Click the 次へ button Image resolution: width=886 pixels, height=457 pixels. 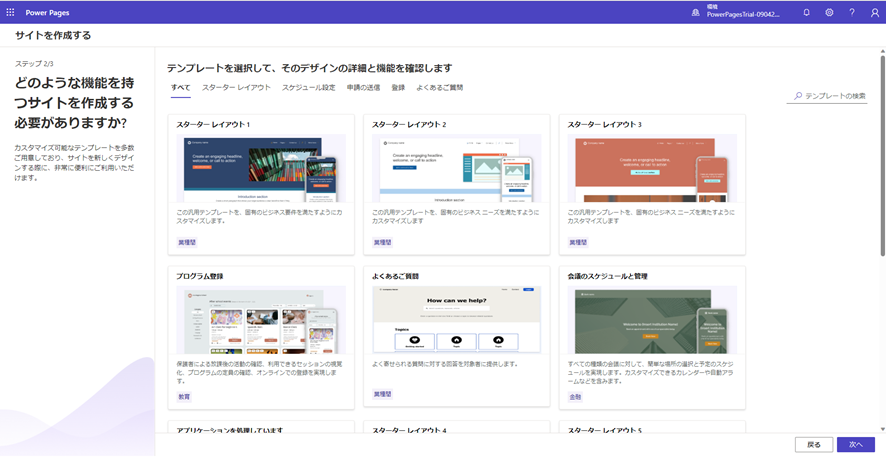click(855, 445)
